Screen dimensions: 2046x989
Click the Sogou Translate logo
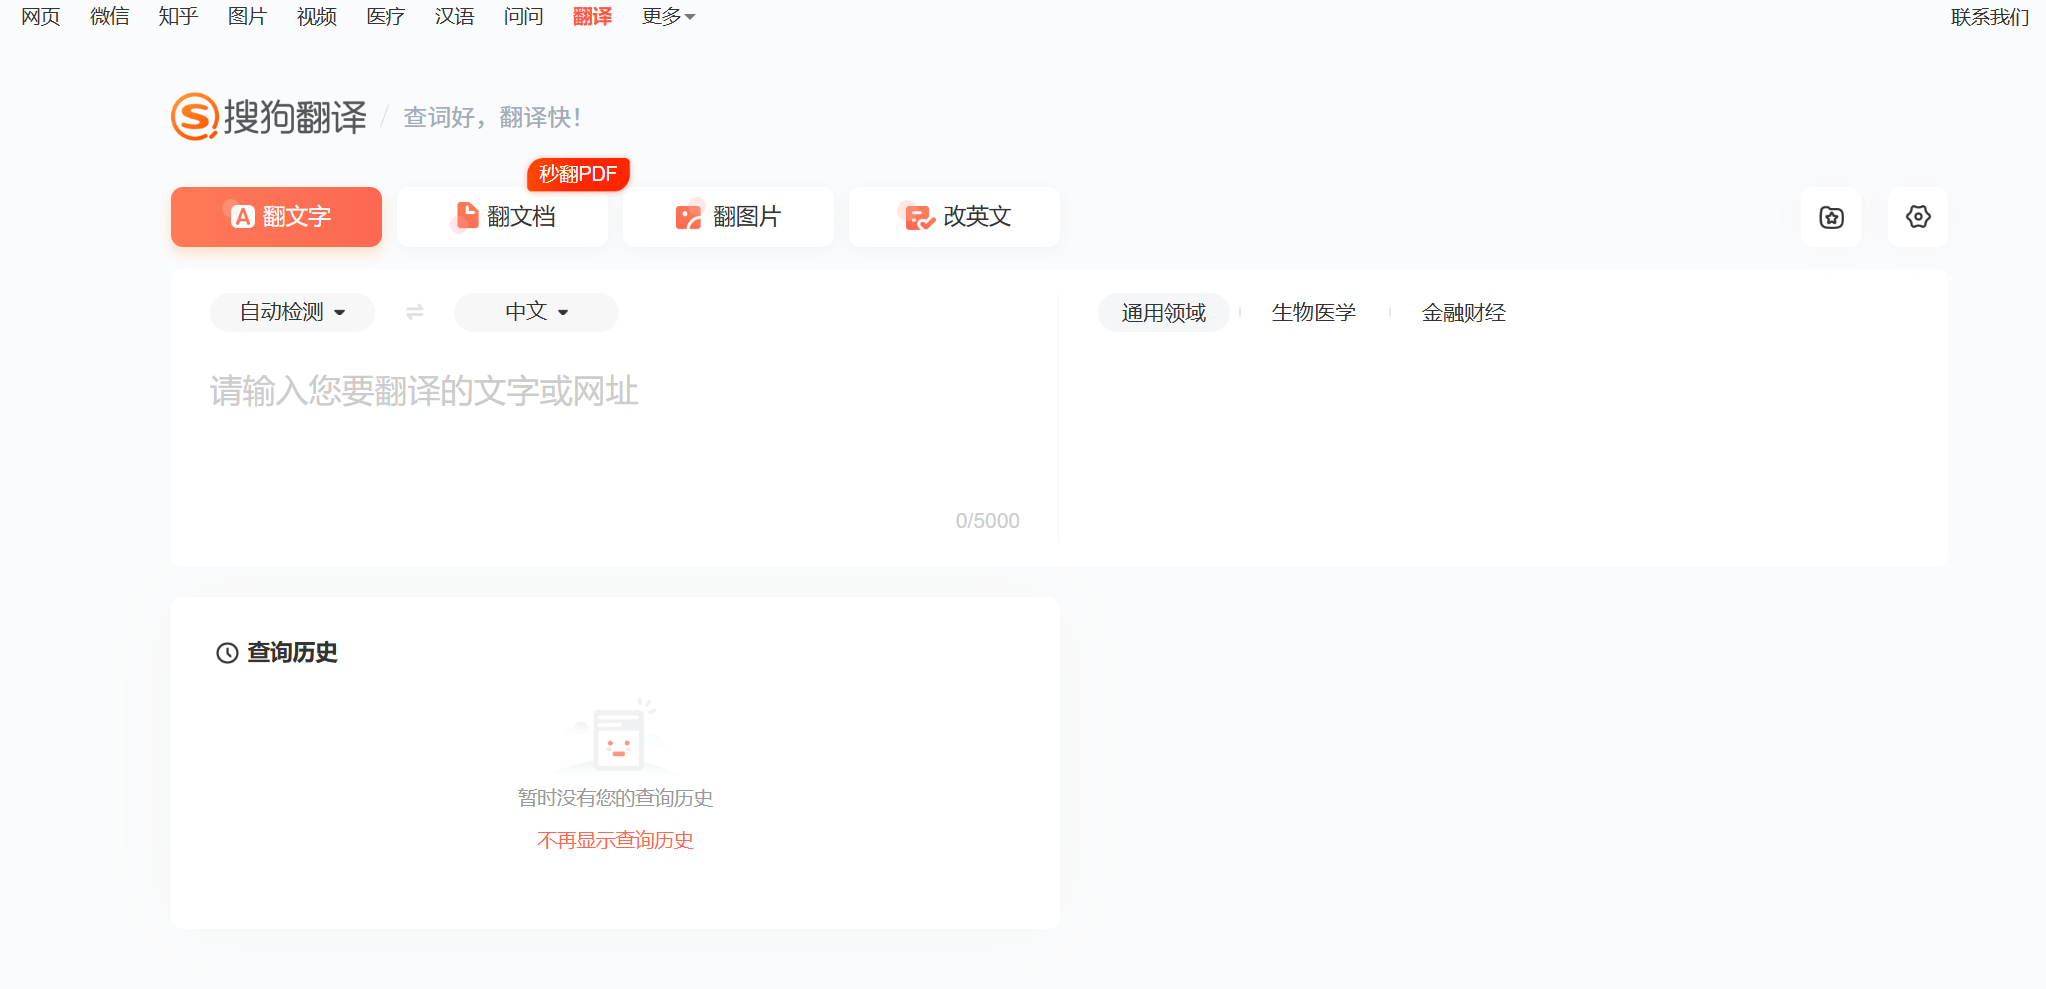pos(268,117)
